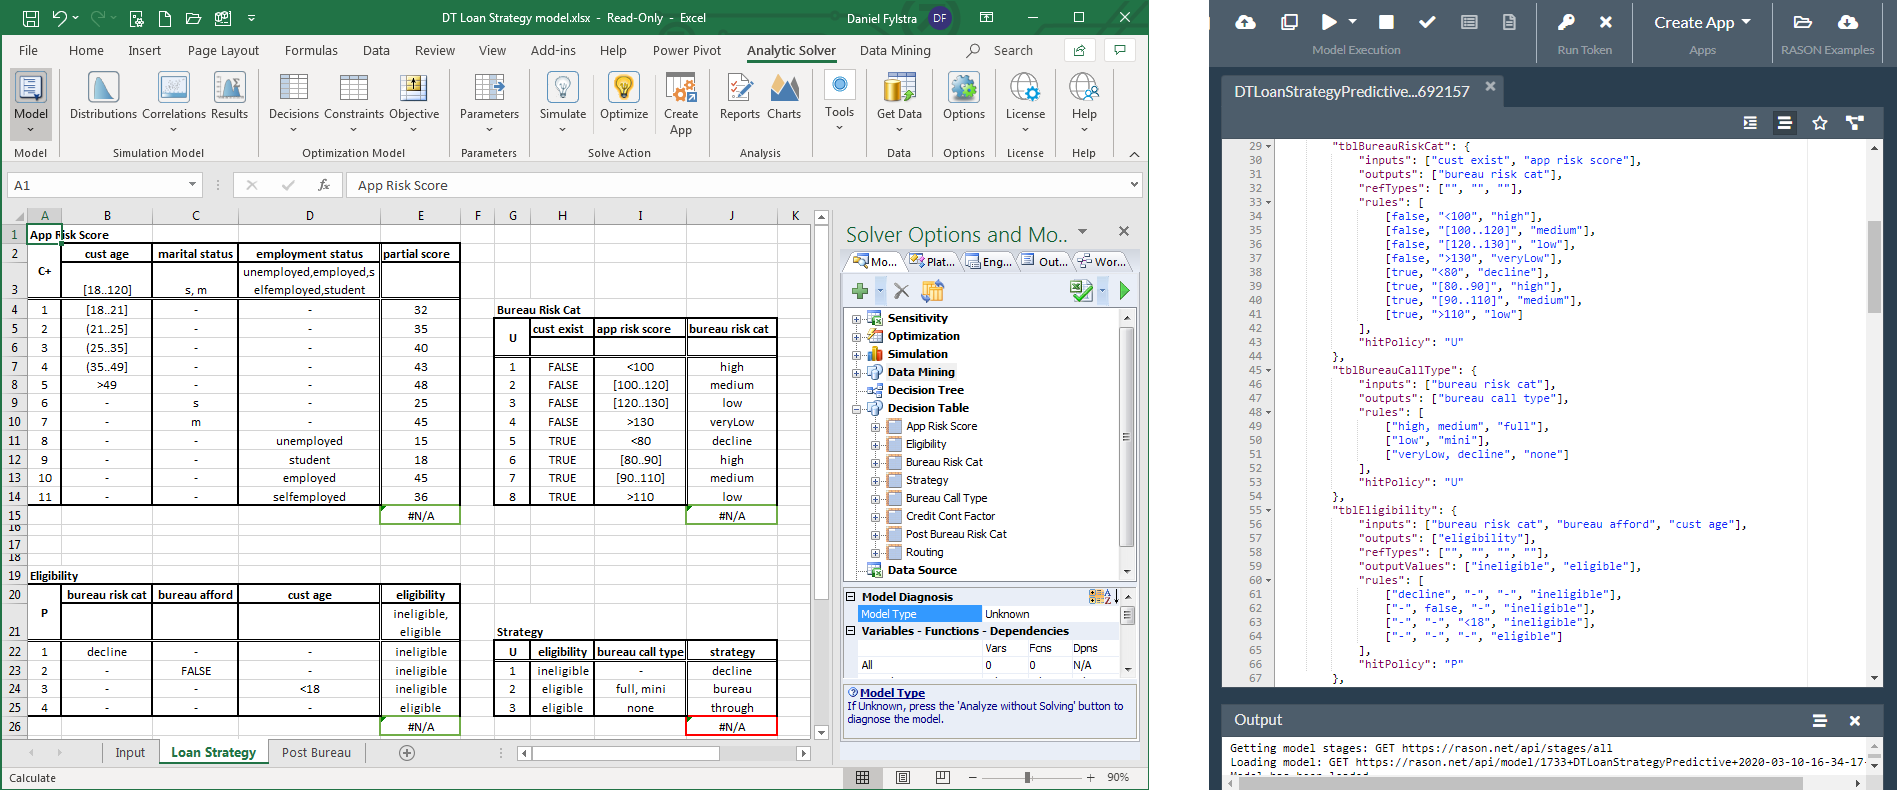Click the Save icon in Excel title bar
The image size is (1897, 790).
coord(30,18)
